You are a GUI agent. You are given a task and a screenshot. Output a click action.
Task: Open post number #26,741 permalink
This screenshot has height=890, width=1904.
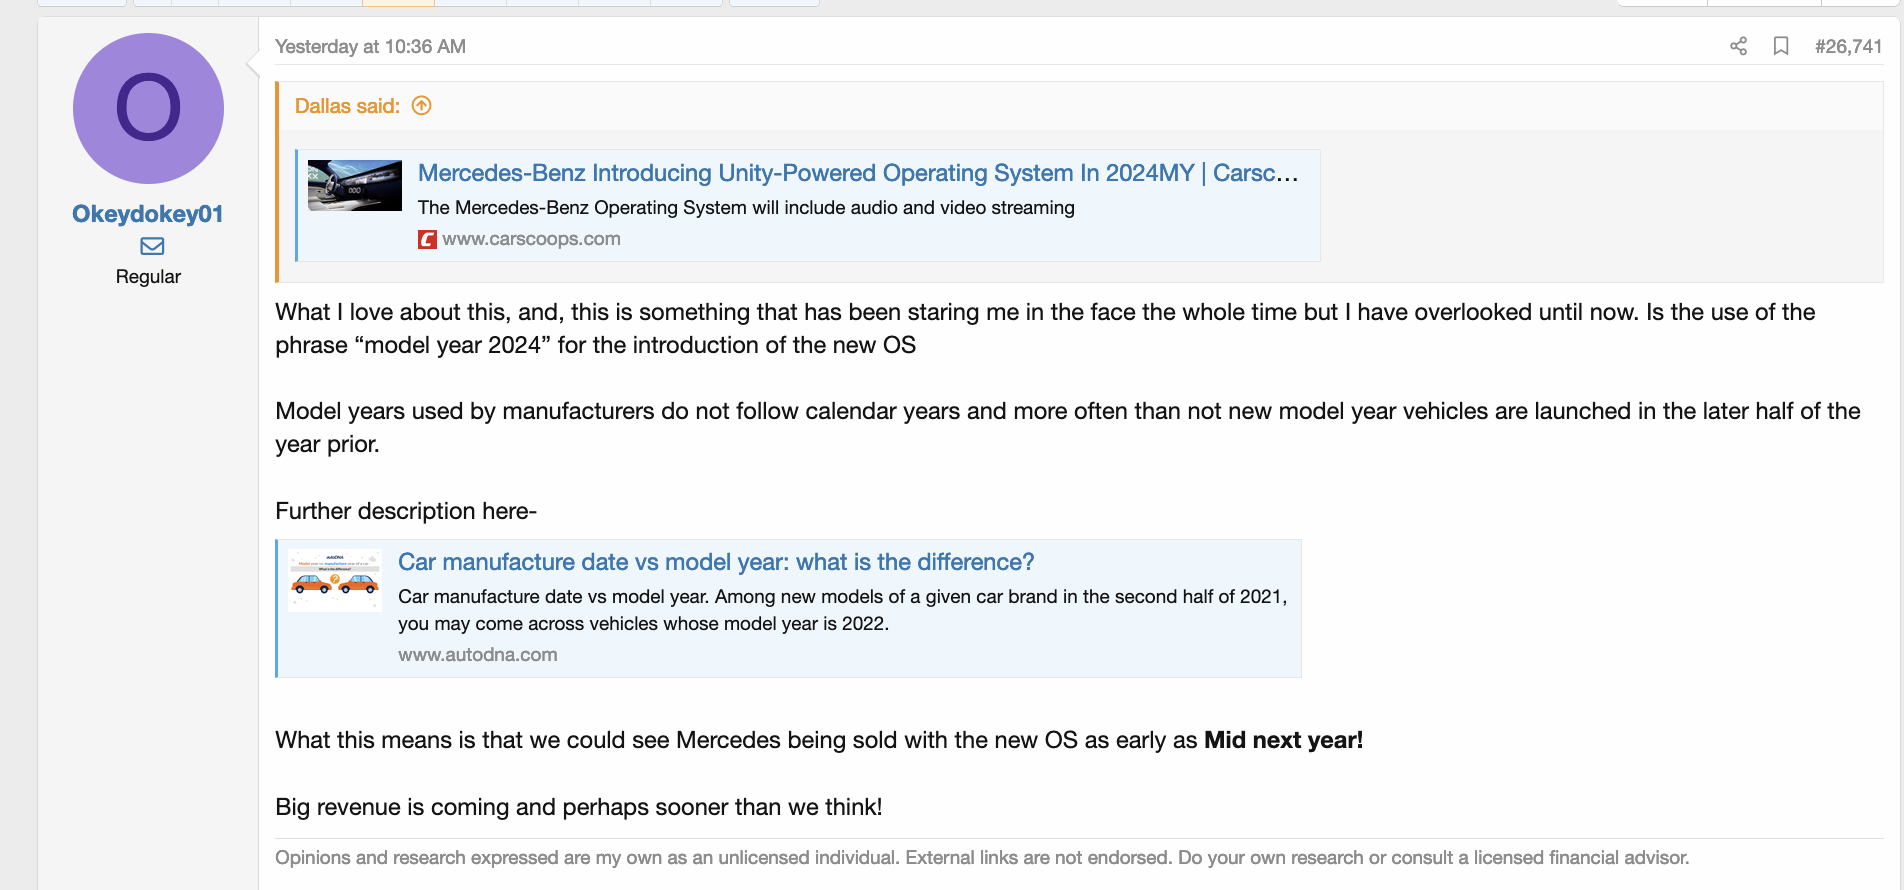[x=1848, y=46]
